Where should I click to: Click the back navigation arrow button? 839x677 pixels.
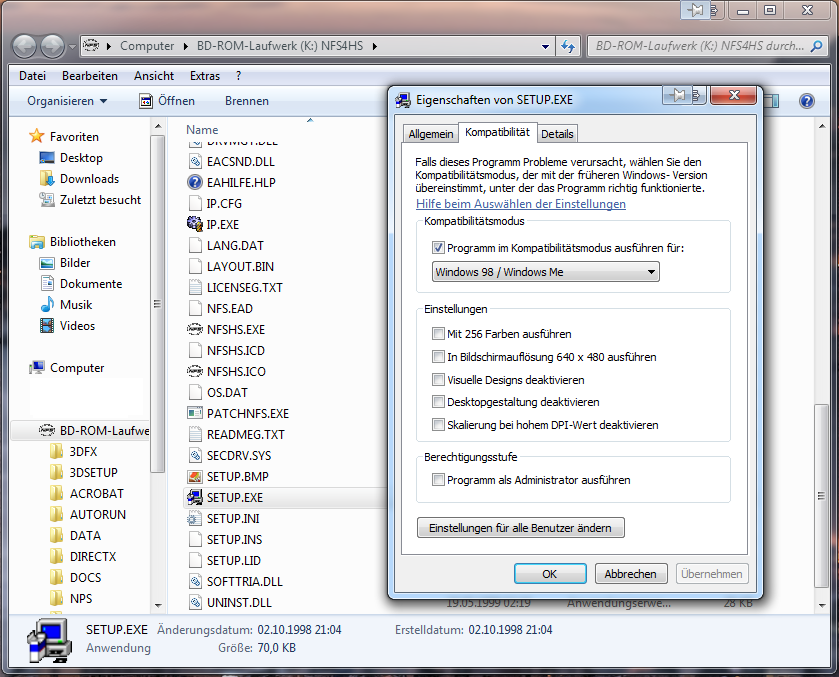[x=25, y=46]
